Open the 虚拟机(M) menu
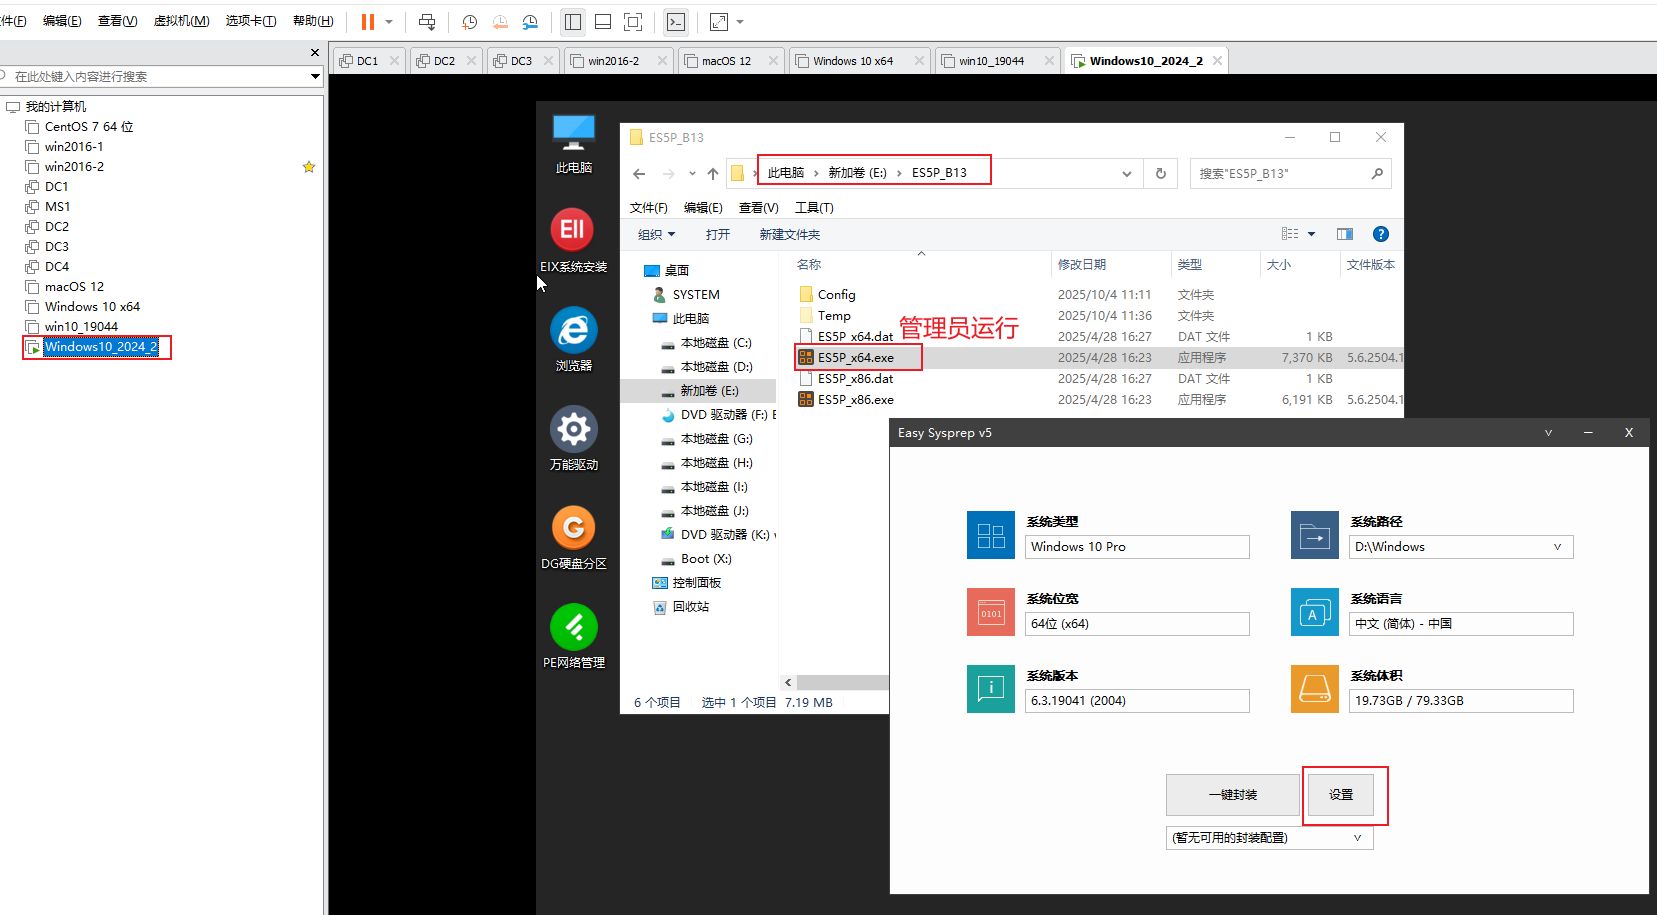This screenshot has height=915, width=1657. [x=181, y=21]
